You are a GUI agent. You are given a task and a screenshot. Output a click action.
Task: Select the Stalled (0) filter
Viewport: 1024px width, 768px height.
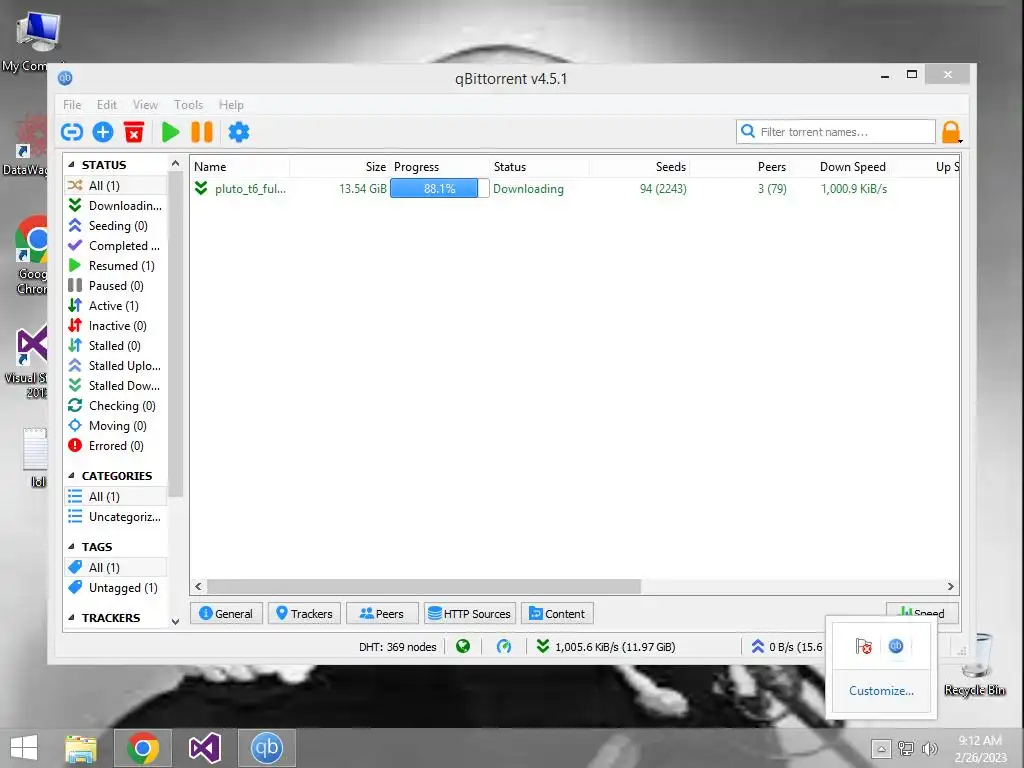116,345
